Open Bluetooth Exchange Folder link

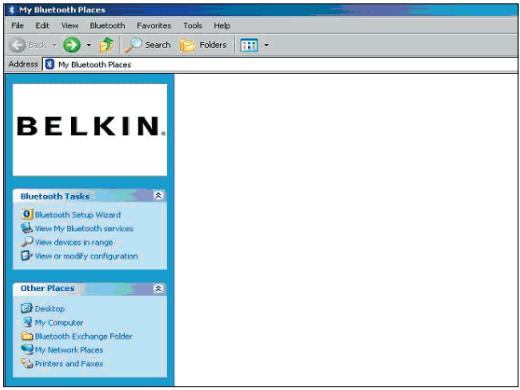84,336
